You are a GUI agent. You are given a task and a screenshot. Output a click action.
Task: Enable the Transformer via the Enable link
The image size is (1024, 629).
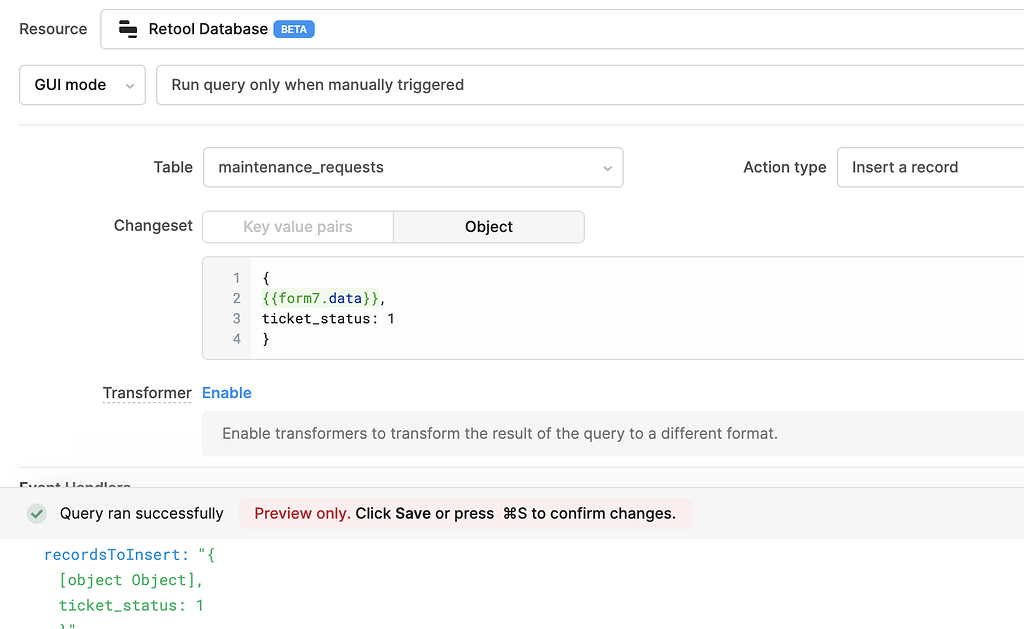(x=227, y=393)
